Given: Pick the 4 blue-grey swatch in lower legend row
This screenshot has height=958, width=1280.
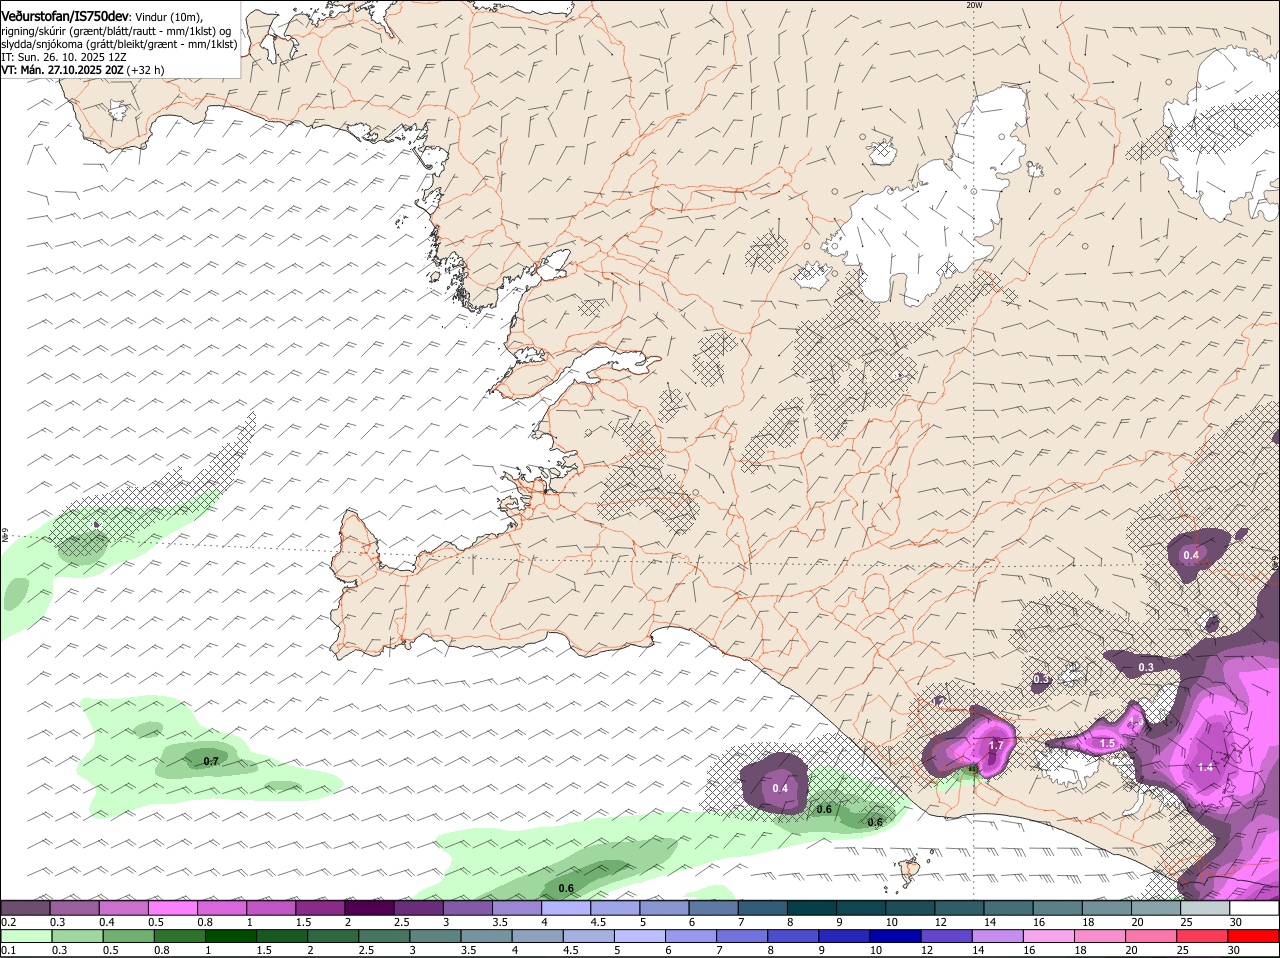Looking at the screenshot, I should coord(536,937).
